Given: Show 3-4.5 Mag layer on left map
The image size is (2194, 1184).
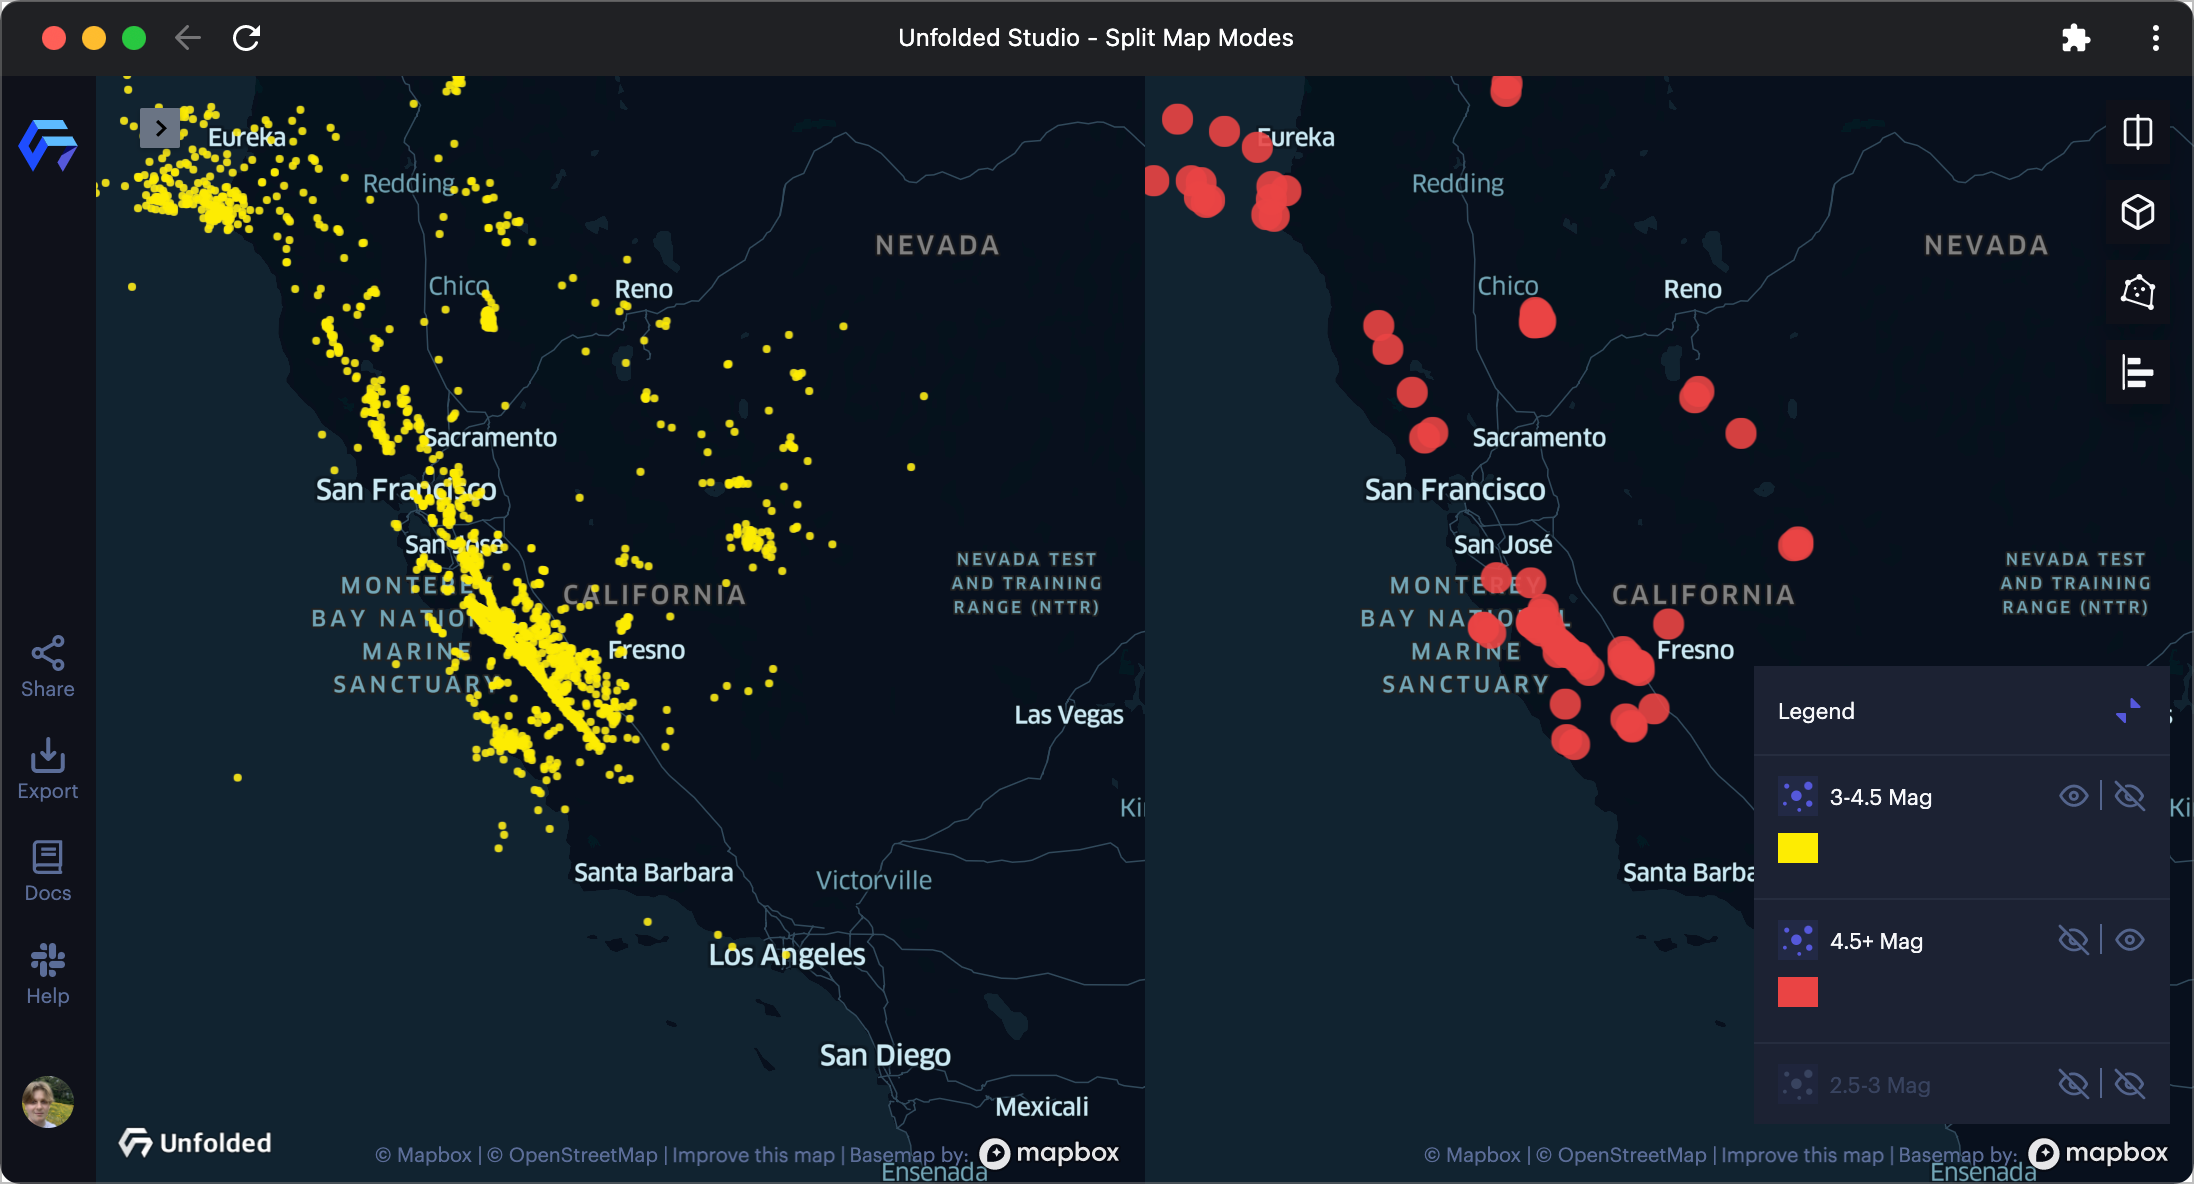Looking at the screenshot, I should tap(2073, 796).
